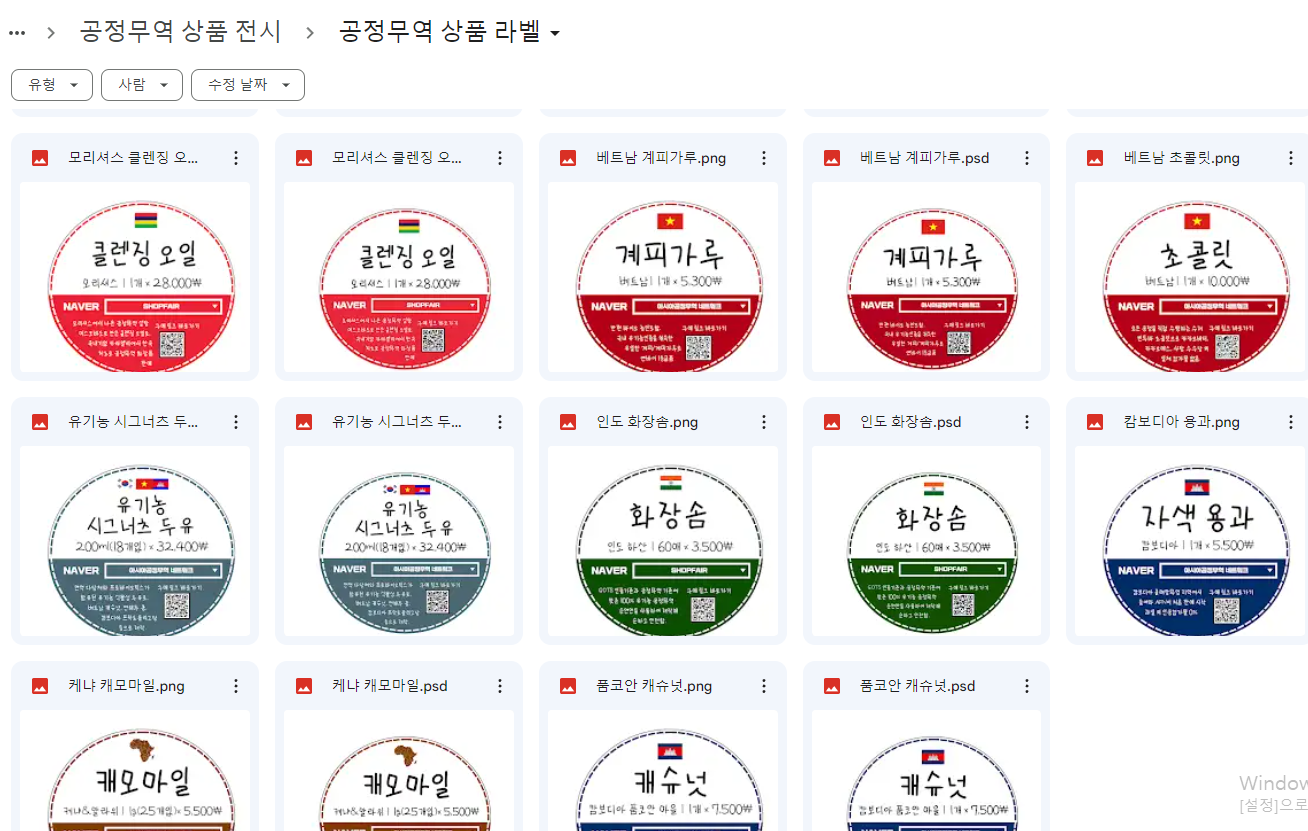
Task: Go to 공정무역 상품 전시 breadcrumb folder
Action: pyautogui.click(x=181, y=32)
